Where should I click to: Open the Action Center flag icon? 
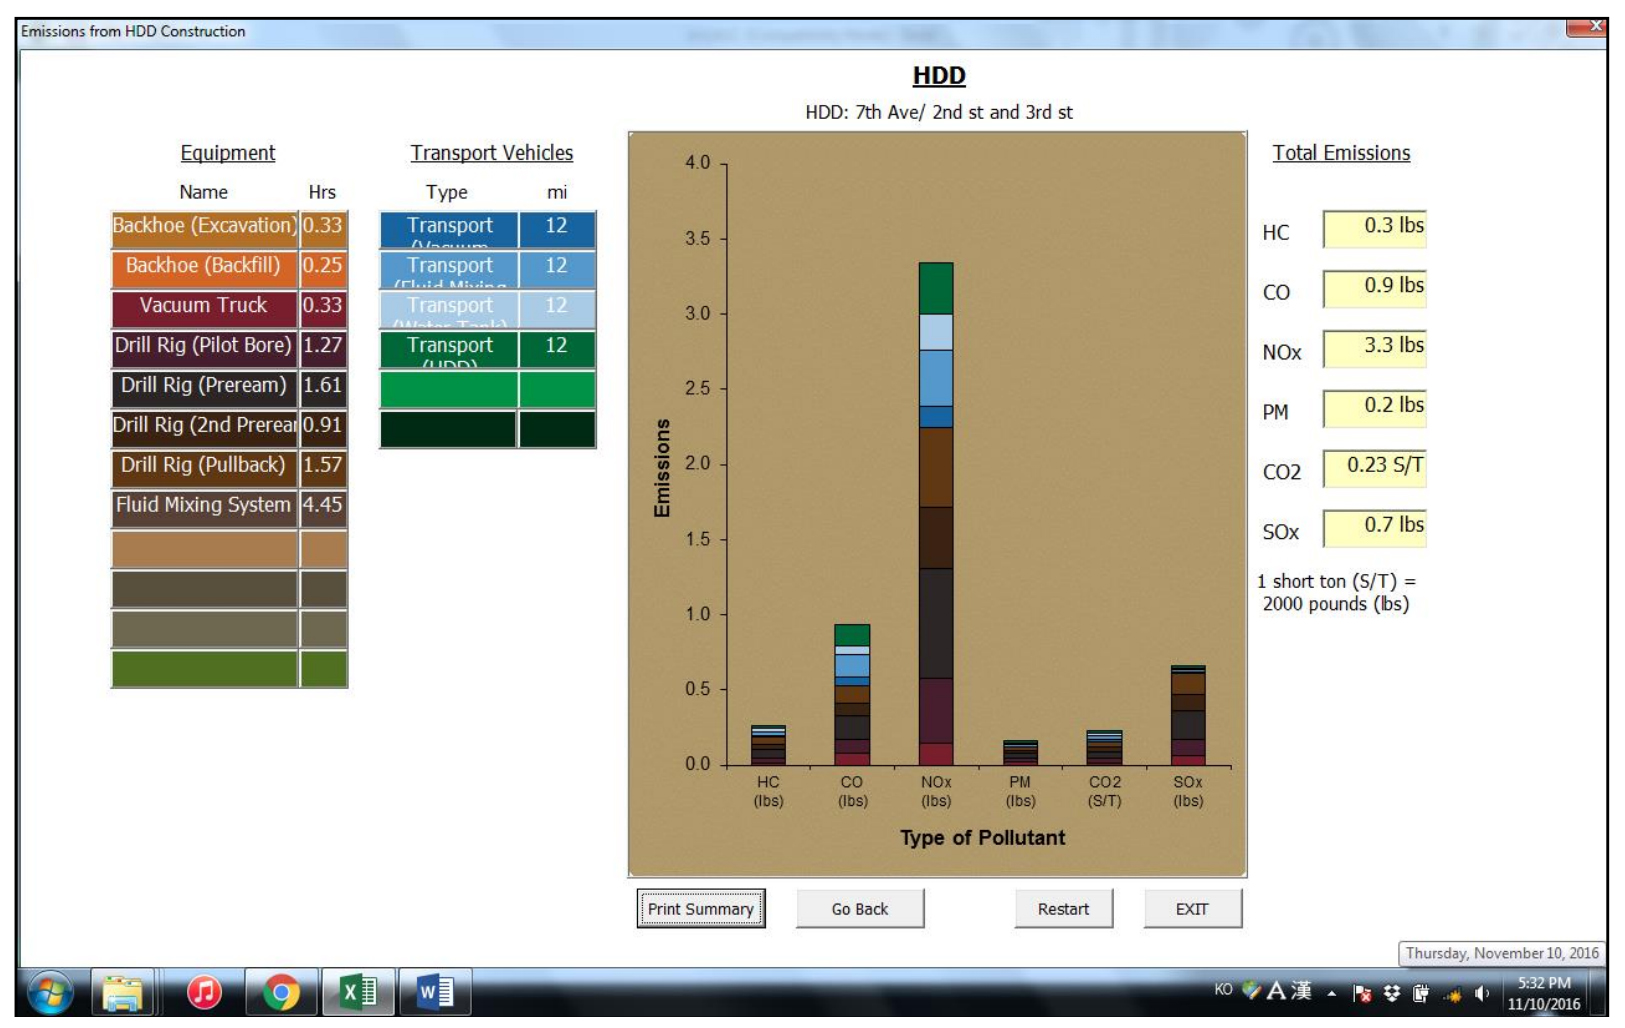[1361, 993]
